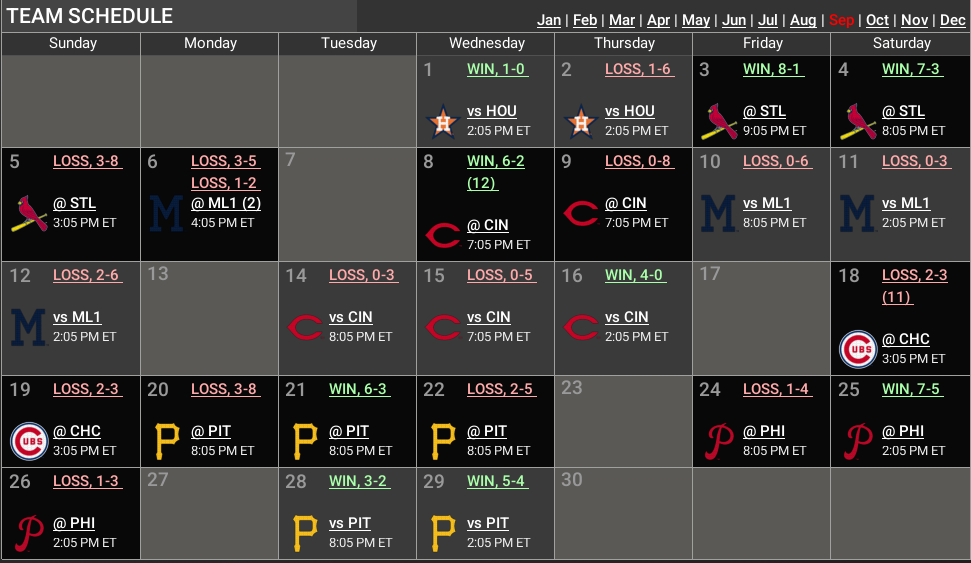Click the Phillies logo on September 24

(x=718, y=441)
